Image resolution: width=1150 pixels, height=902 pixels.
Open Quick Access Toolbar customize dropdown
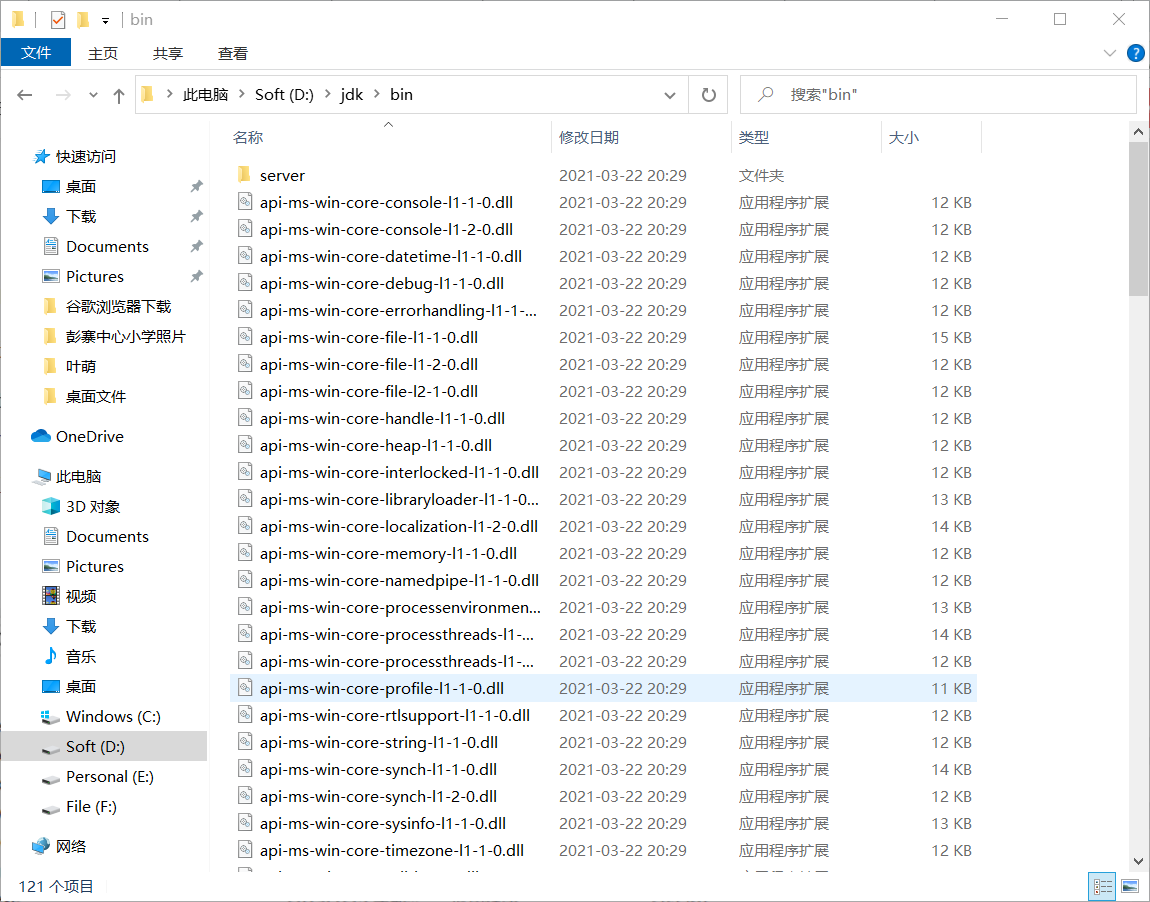coord(105,20)
